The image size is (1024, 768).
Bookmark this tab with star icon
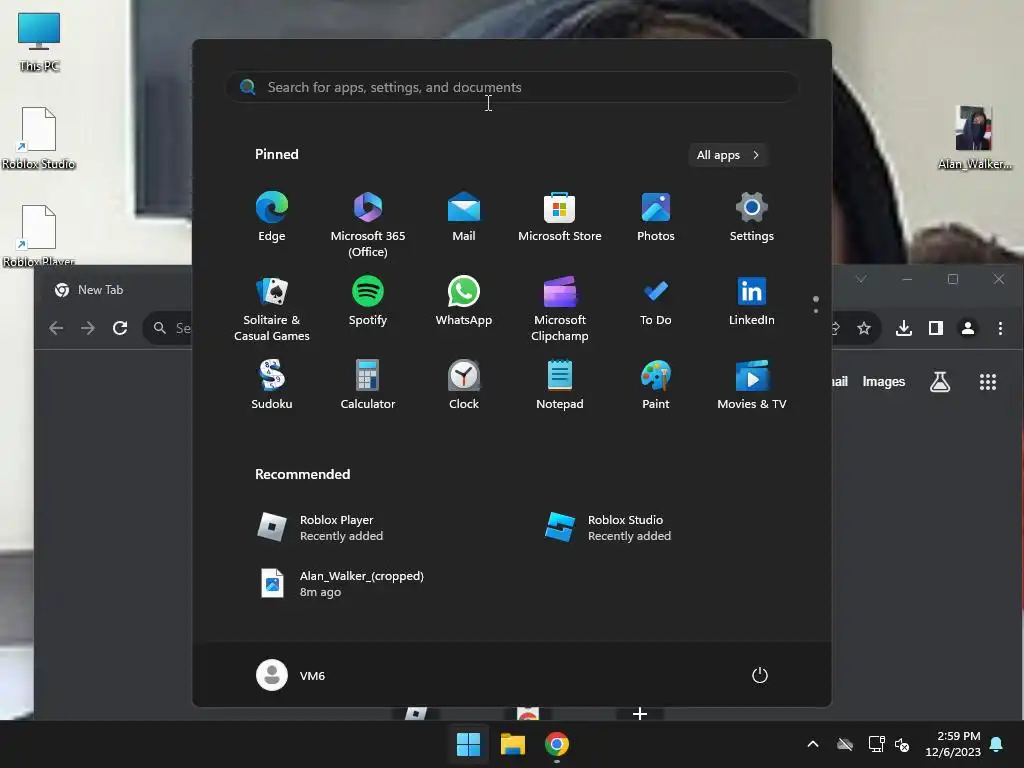click(864, 328)
